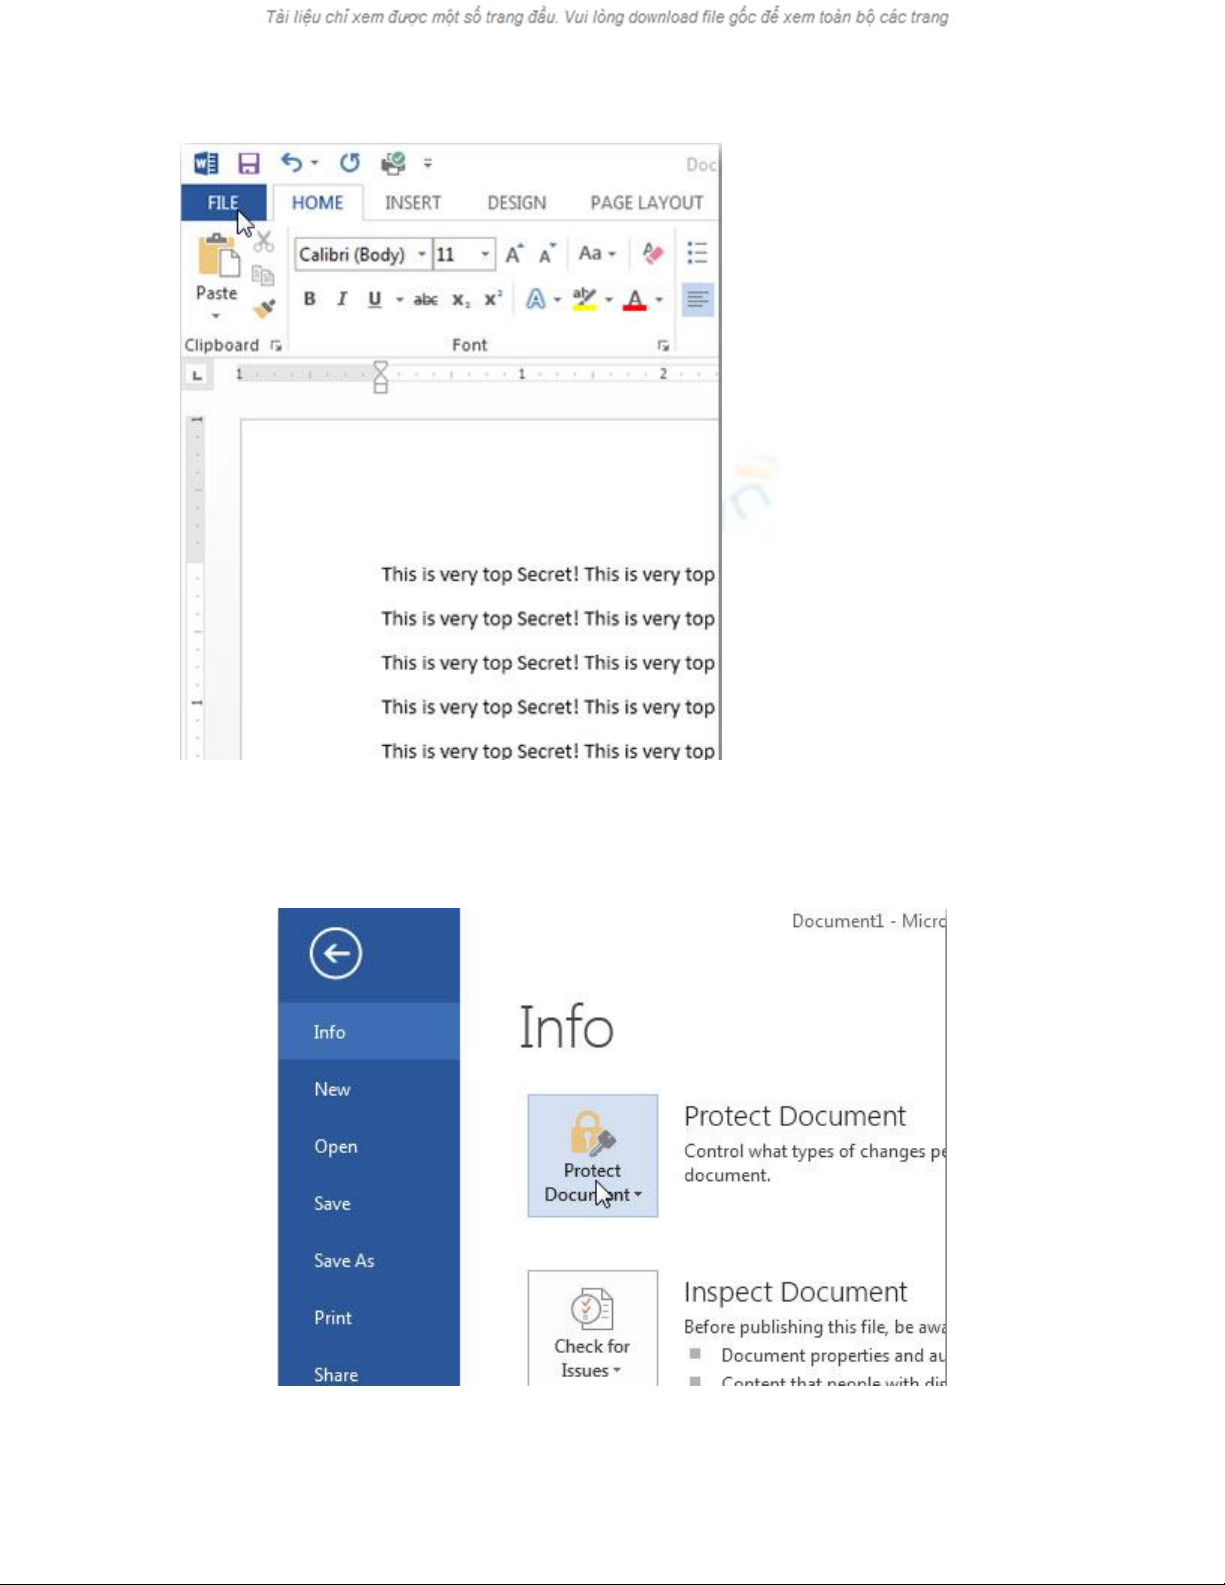
Task: Copy selection with the copy icon
Action: tap(263, 275)
